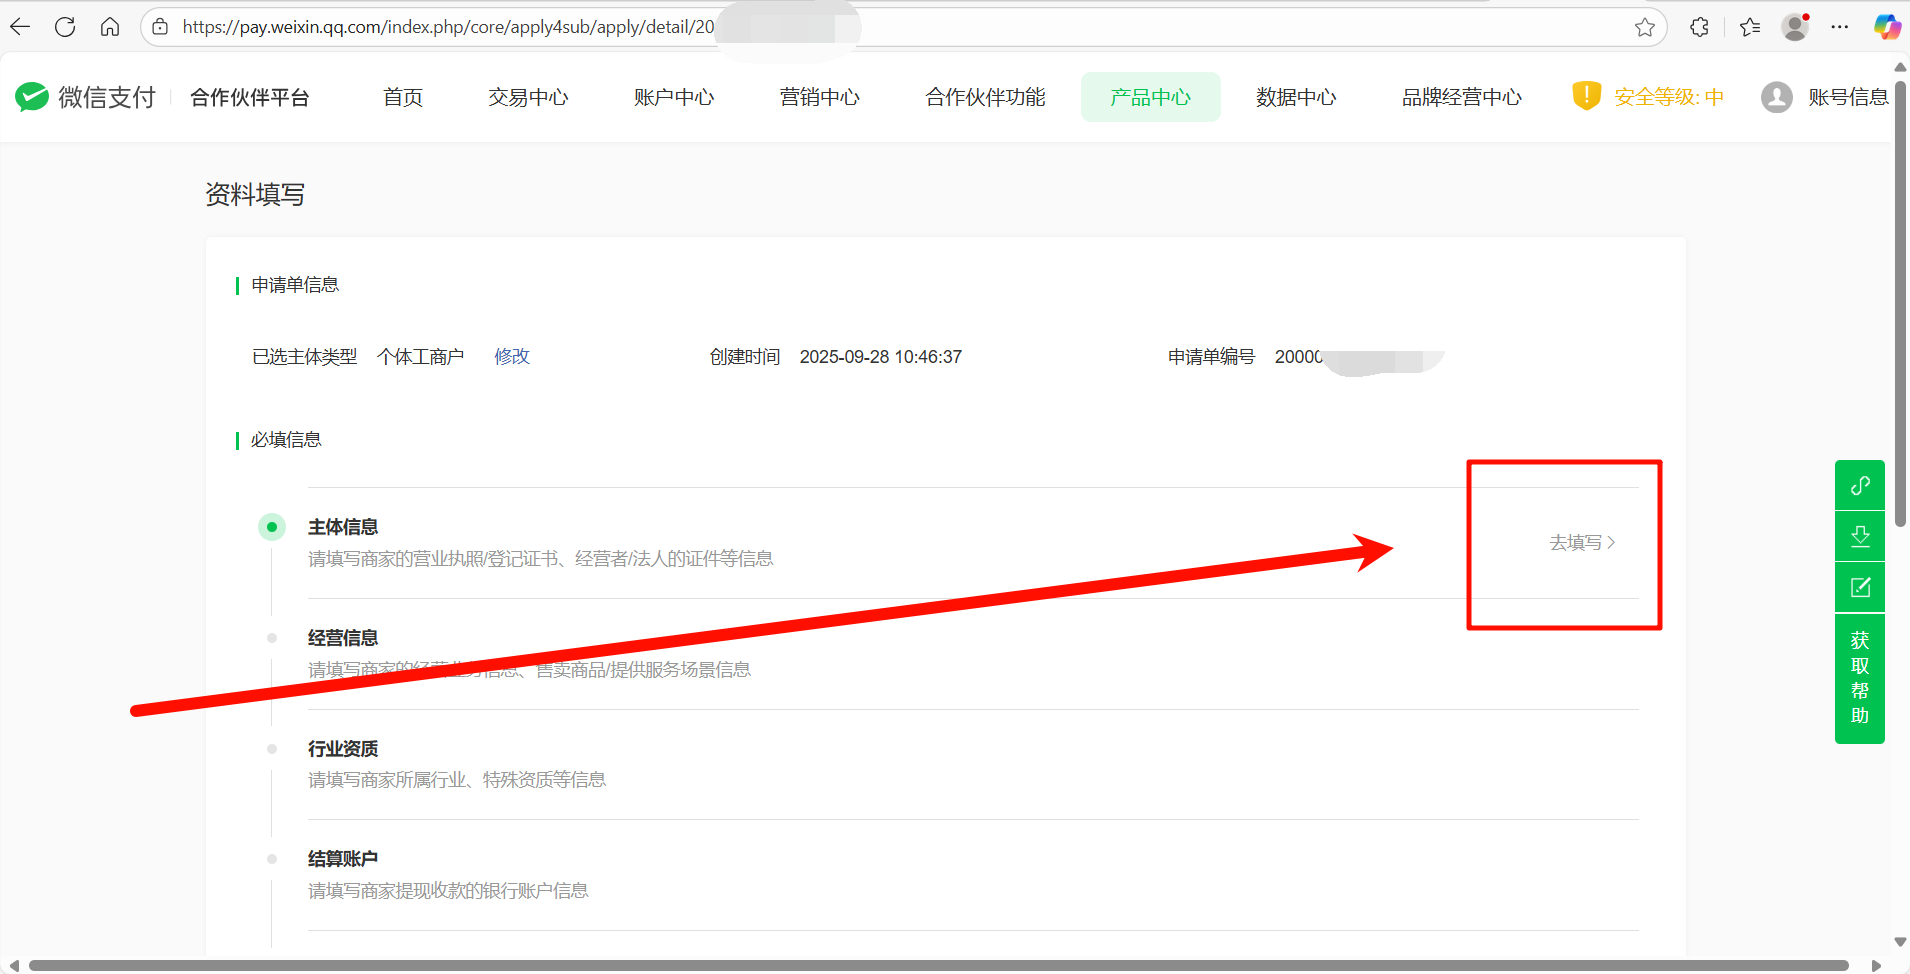Reload the page with refresh button
The height and width of the screenshot is (974, 1910).
click(65, 27)
